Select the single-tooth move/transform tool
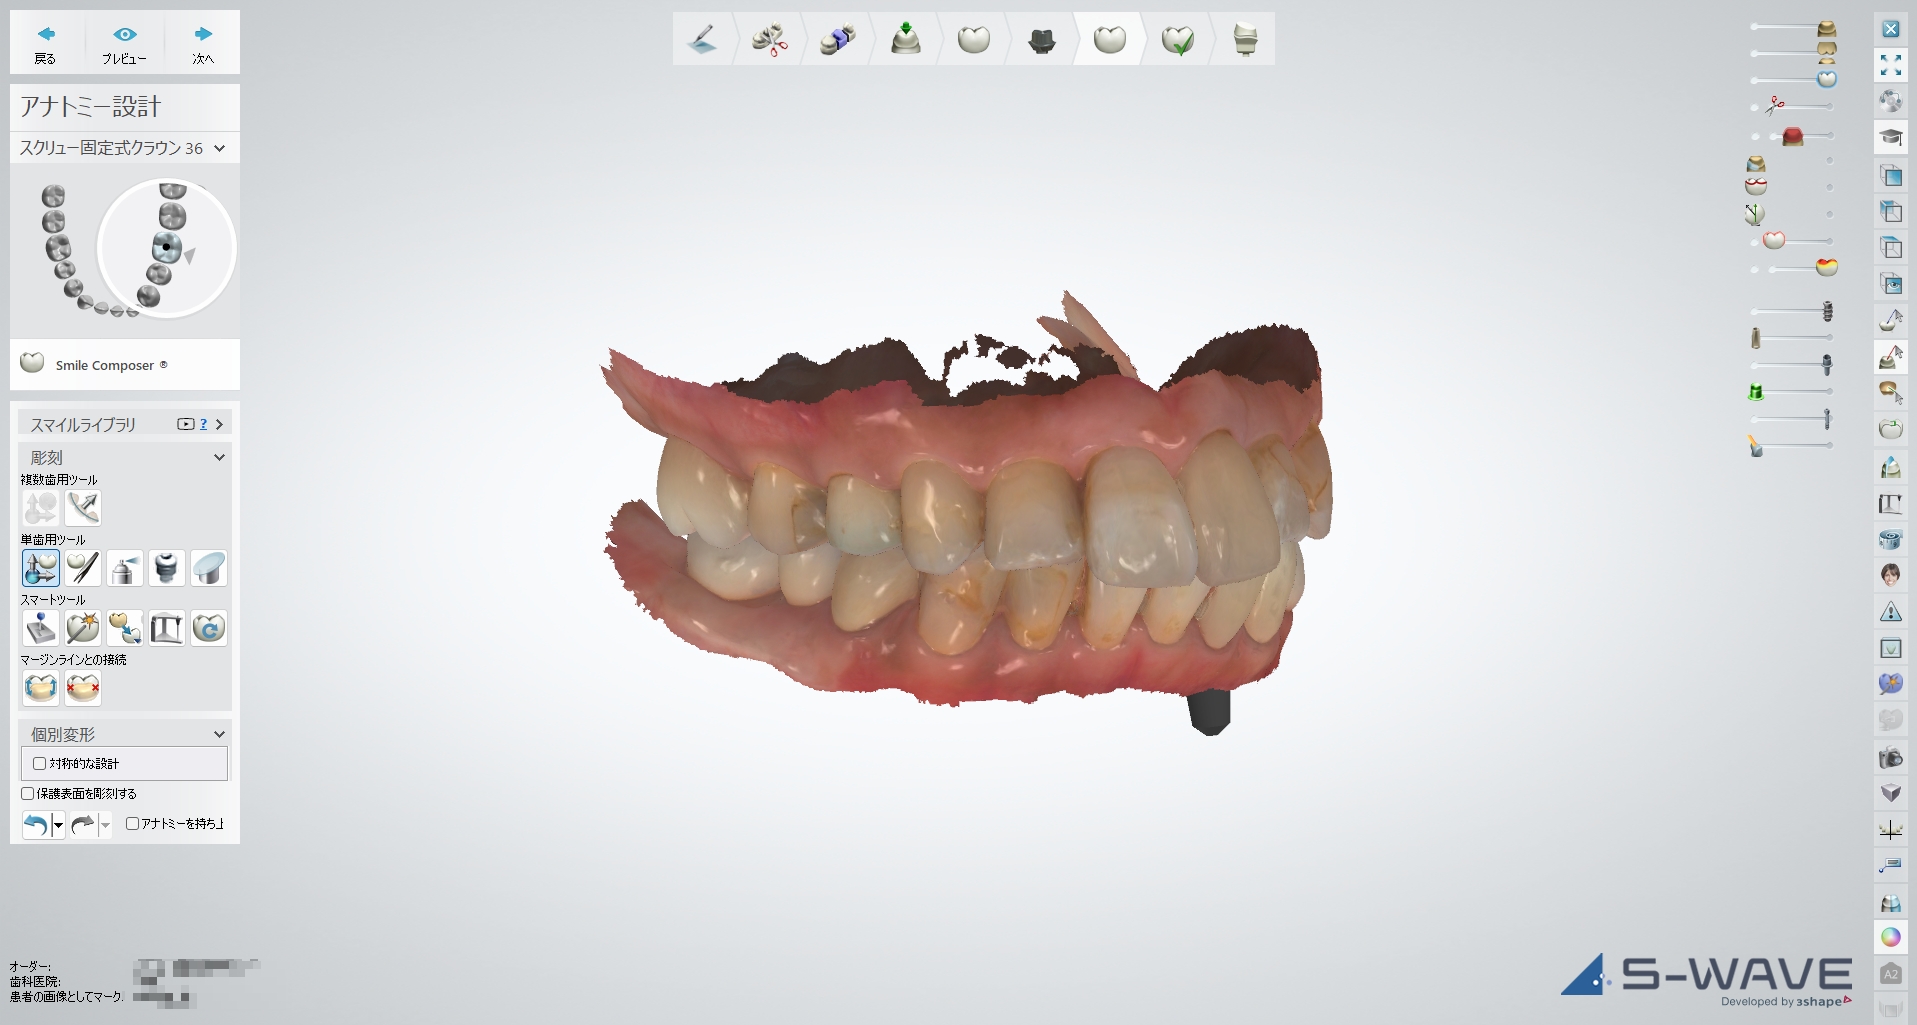Screen dimensions: 1917x1025 (41, 568)
